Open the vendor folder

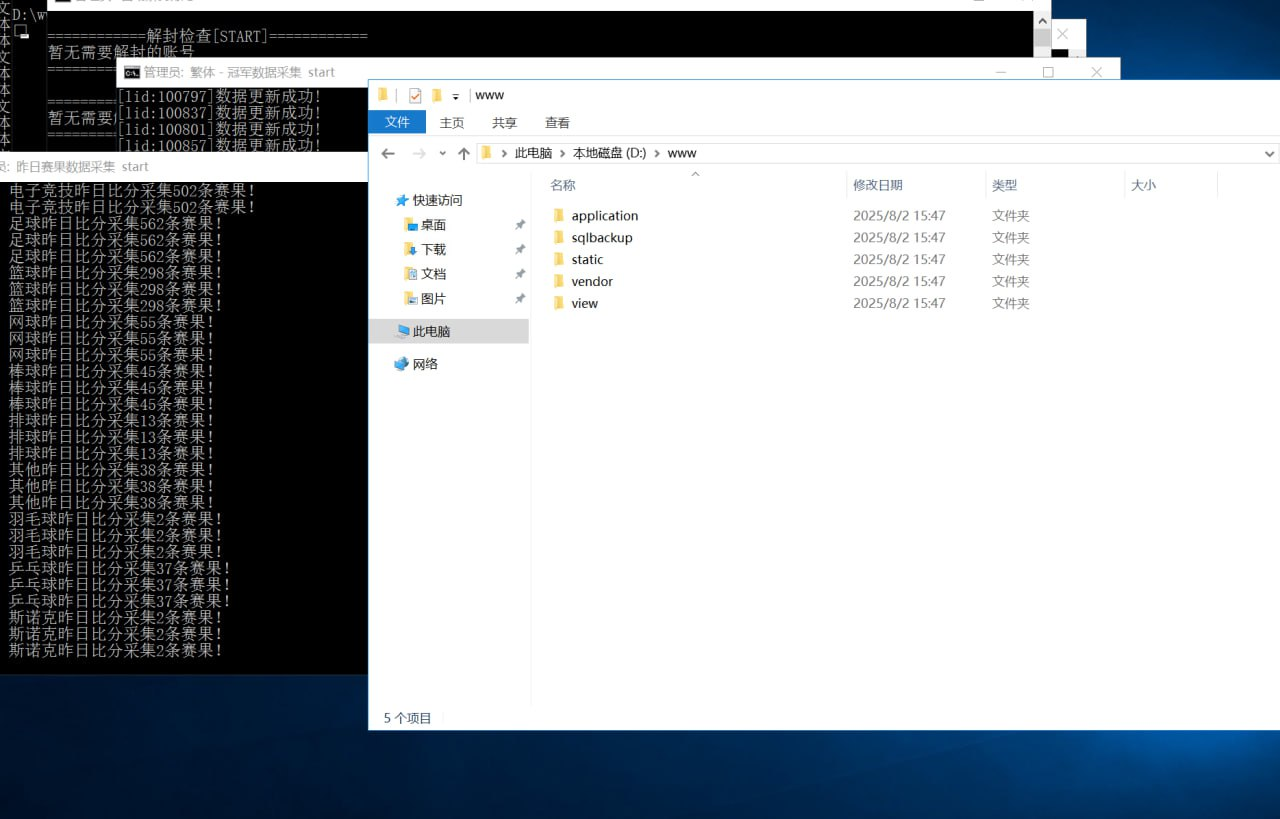click(x=591, y=282)
